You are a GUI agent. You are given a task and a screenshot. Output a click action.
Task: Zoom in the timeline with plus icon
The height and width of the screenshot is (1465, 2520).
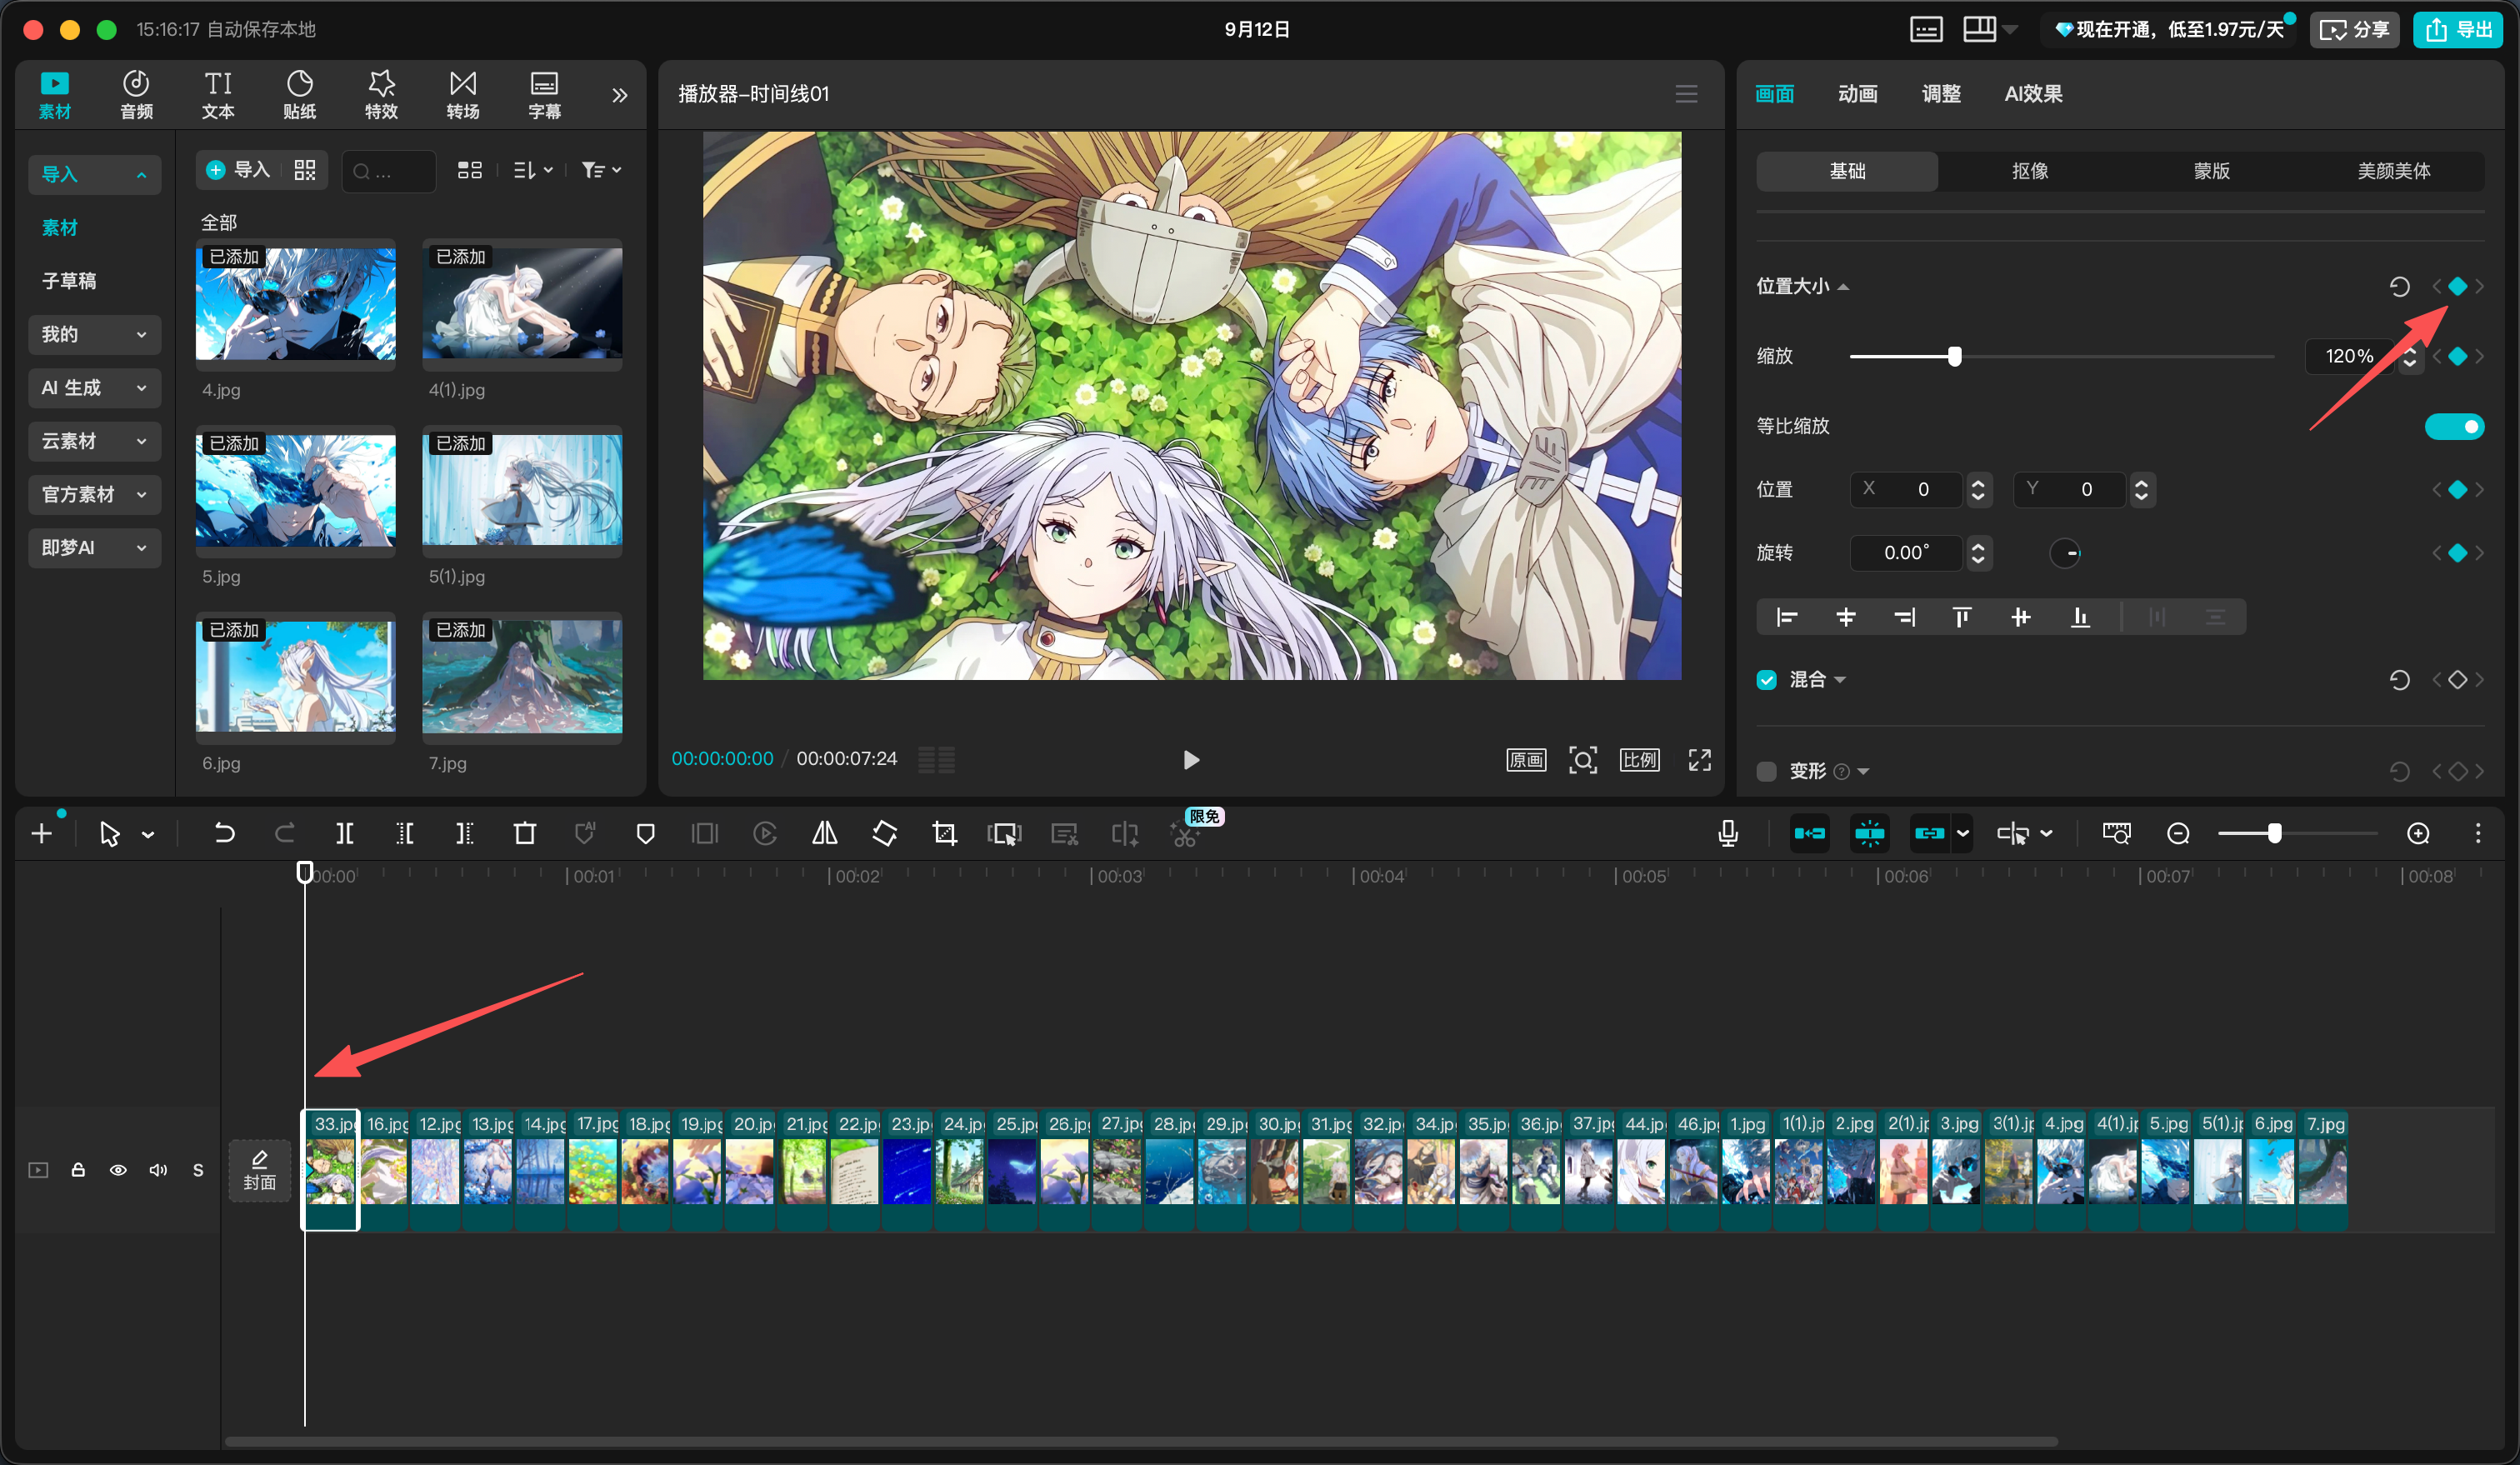click(x=2418, y=833)
